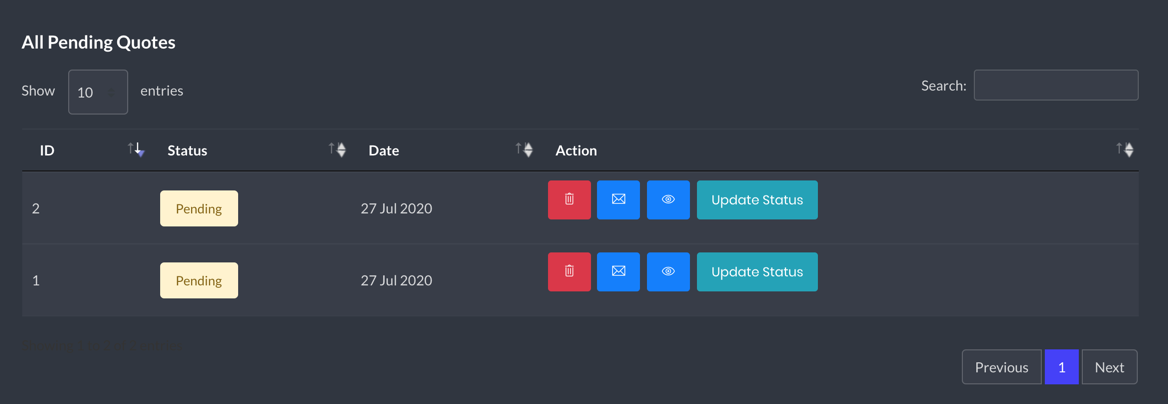Sort table by Status column arrows
1168x404 pixels.
[x=337, y=150]
